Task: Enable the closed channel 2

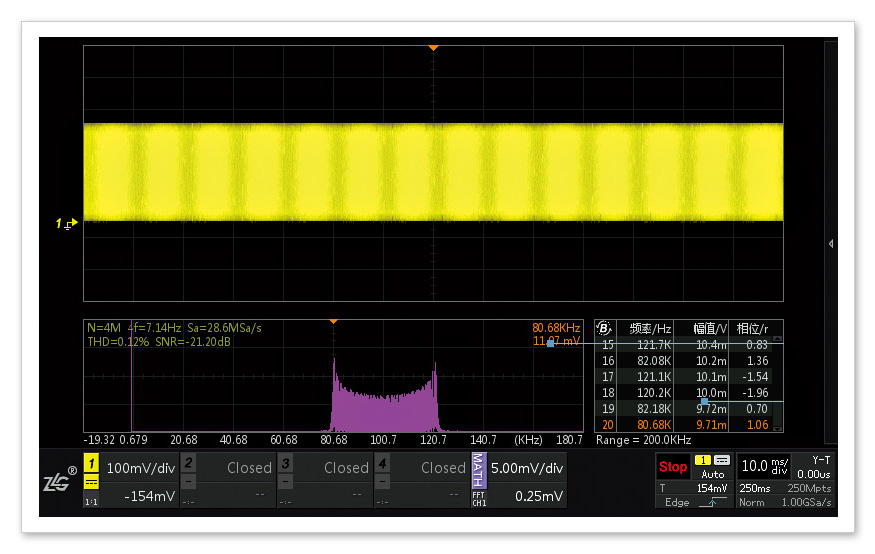Action: [x=229, y=468]
